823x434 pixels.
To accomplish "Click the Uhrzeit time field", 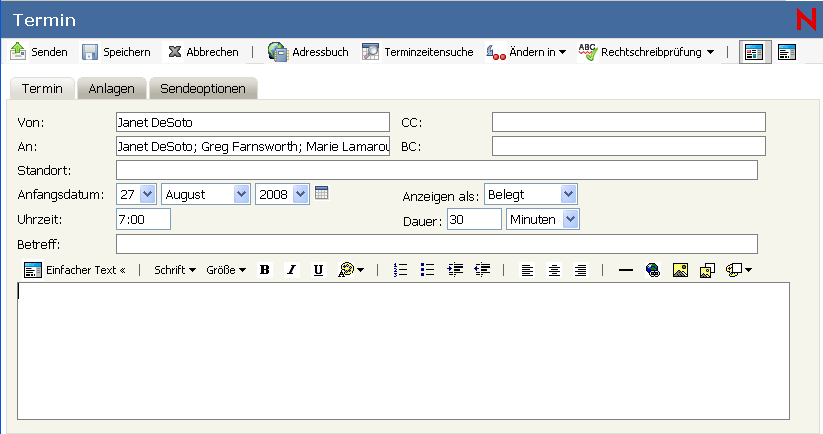I will tap(143, 219).
